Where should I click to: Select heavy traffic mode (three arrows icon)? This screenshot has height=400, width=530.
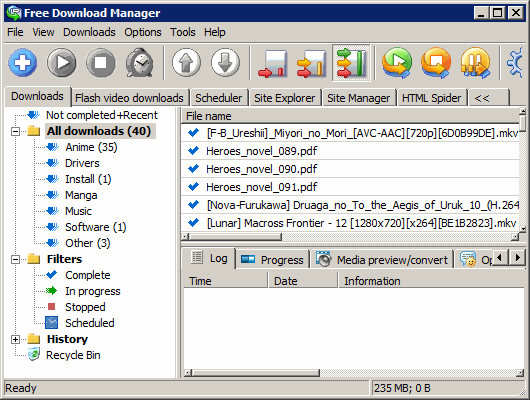(x=351, y=63)
